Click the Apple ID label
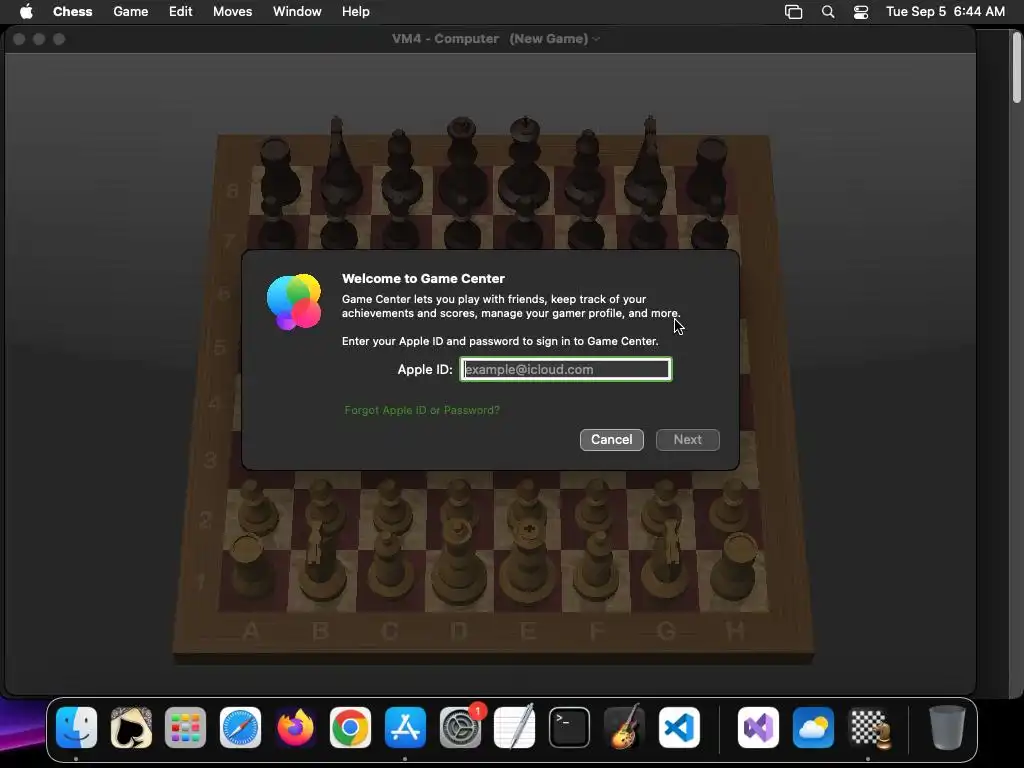1024x768 pixels. coord(424,370)
